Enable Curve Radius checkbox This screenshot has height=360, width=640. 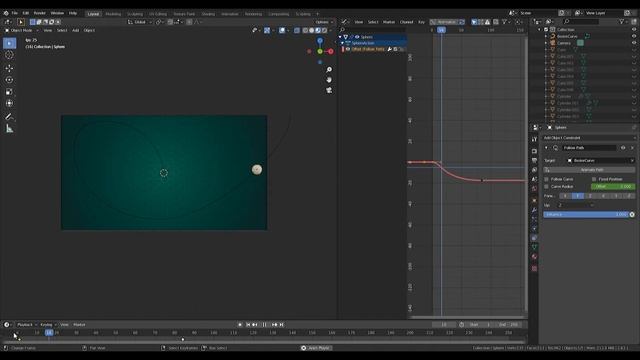tap(547, 187)
